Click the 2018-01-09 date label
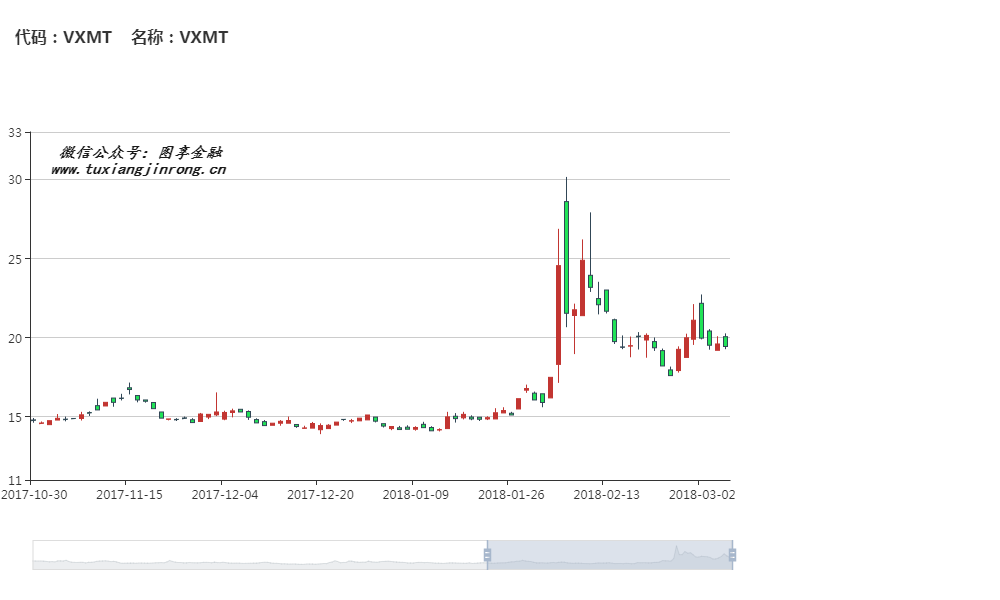This screenshot has width=1000, height=600. click(x=416, y=494)
